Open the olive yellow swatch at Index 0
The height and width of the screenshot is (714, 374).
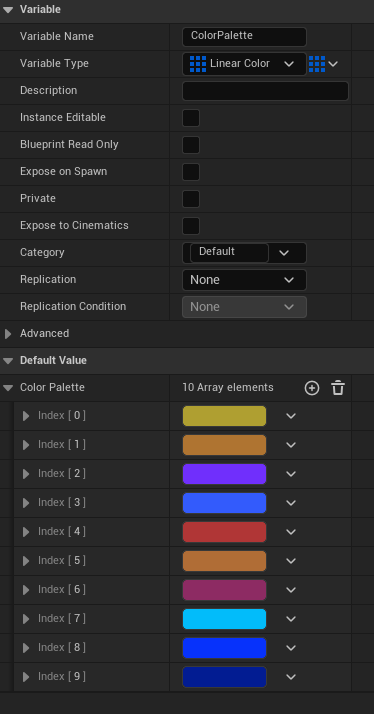coord(224,416)
